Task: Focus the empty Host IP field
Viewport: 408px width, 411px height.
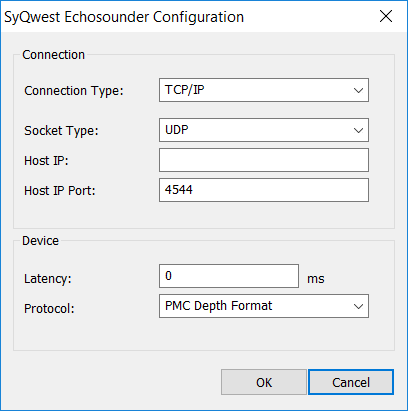Action: [x=264, y=160]
